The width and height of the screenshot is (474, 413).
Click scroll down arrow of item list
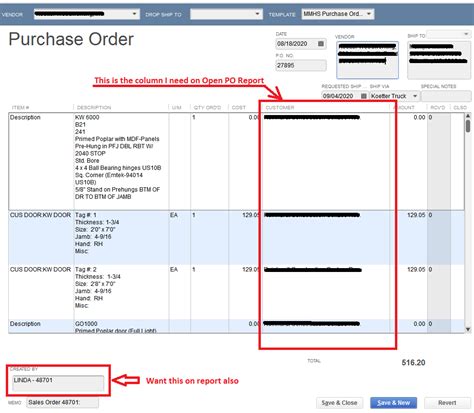468,329
